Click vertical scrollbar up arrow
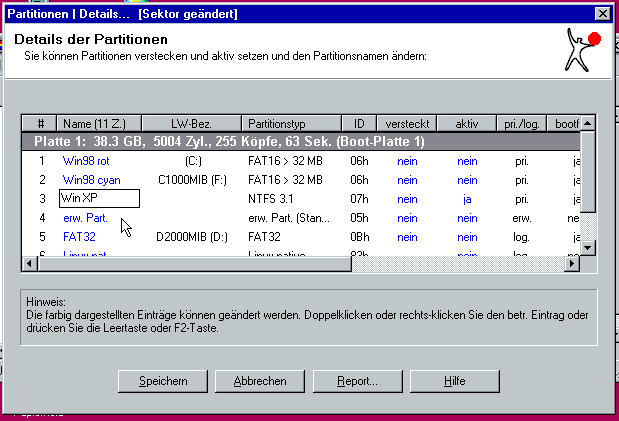The width and height of the screenshot is (619, 421). (x=588, y=123)
